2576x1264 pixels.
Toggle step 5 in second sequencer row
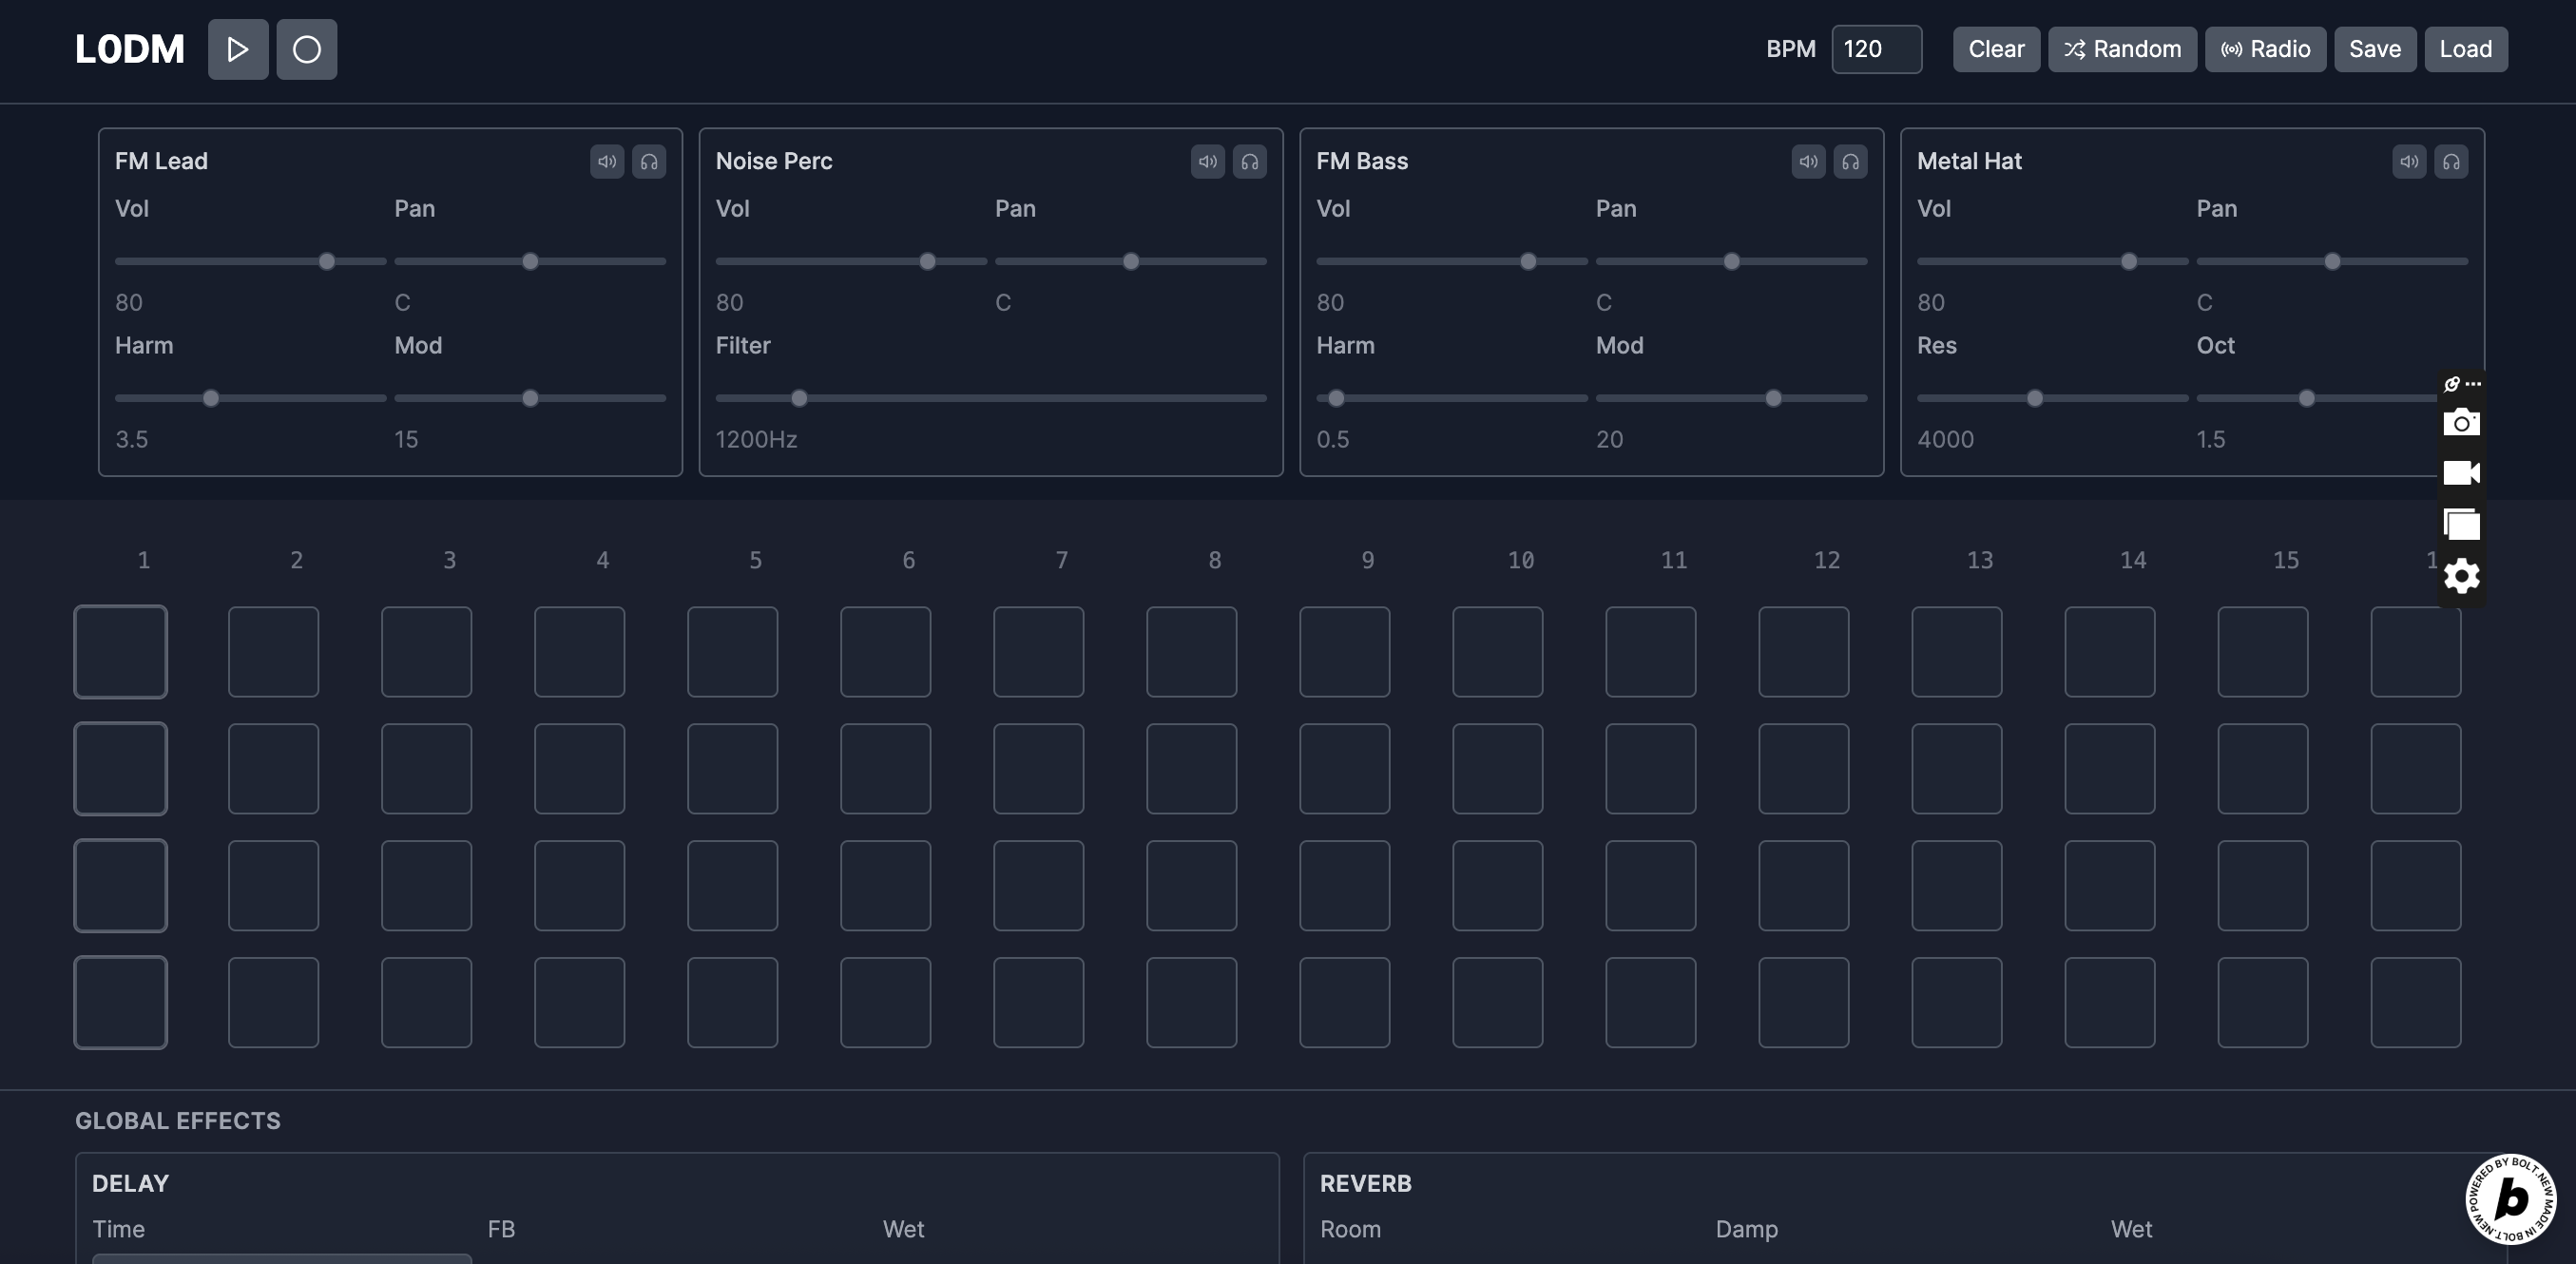pos(732,768)
